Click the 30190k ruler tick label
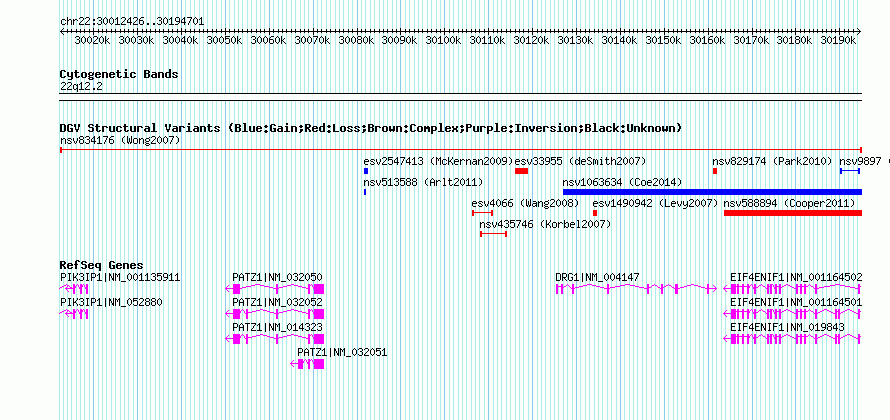 (x=838, y=41)
